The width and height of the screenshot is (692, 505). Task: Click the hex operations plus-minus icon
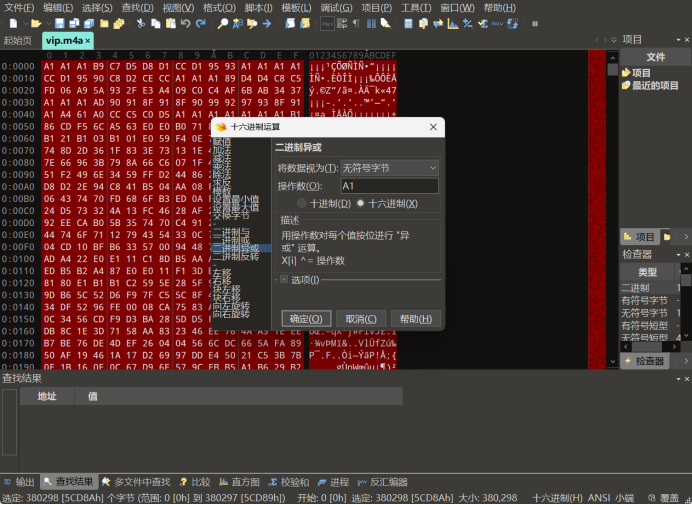point(467,23)
